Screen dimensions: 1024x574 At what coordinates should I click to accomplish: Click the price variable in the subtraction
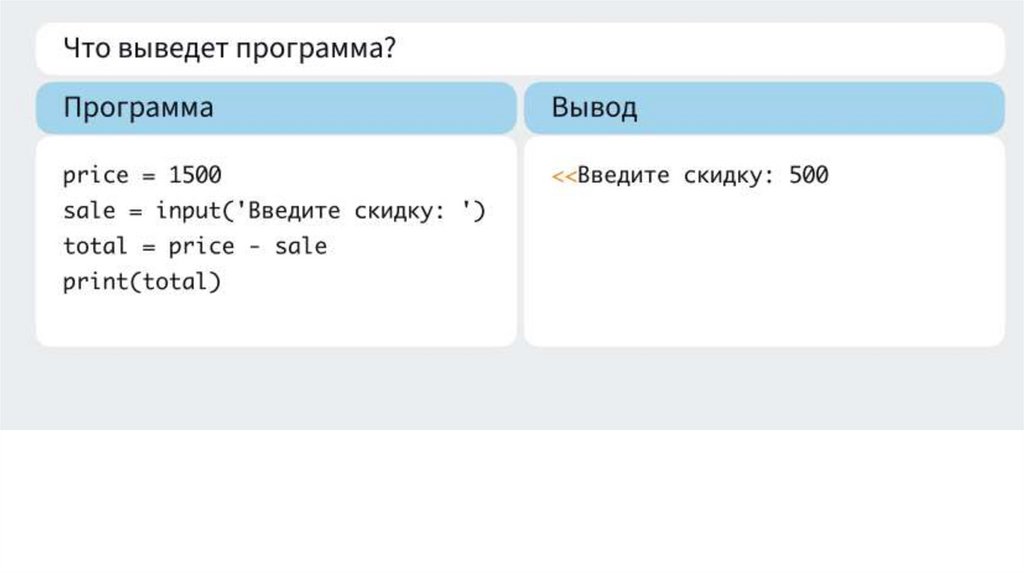pos(200,246)
